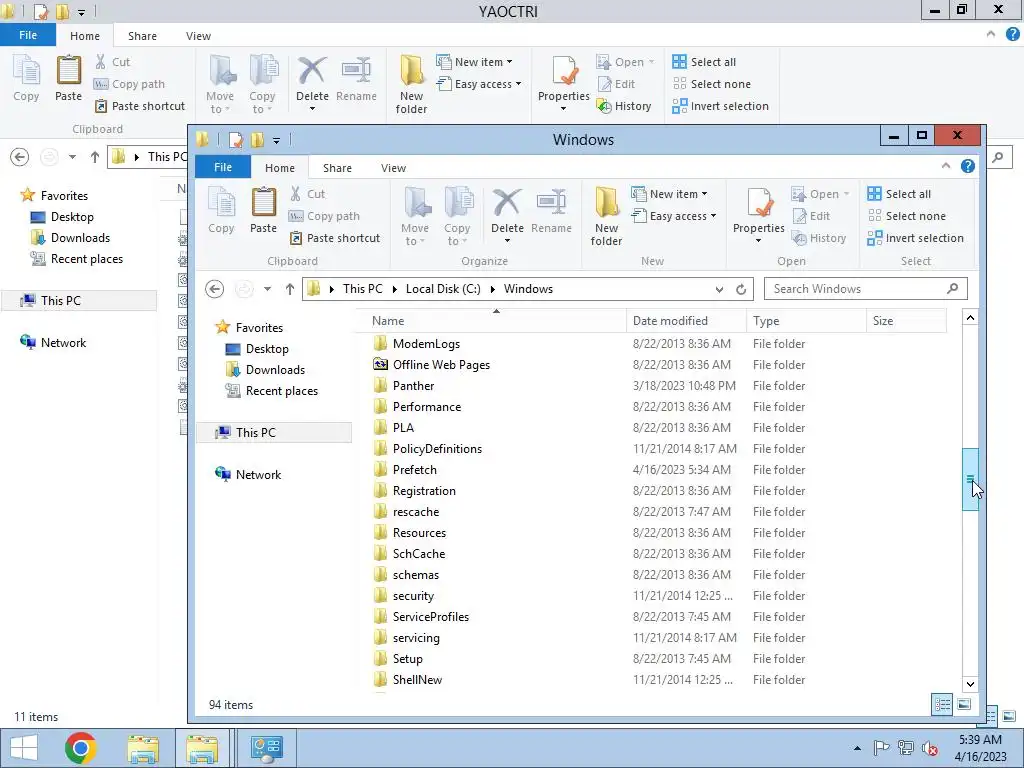The height and width of the screenshot is (768, 1024).
Task: Select Recent places in YAOCTRI sidebar
Action: (x=86, y=259)
